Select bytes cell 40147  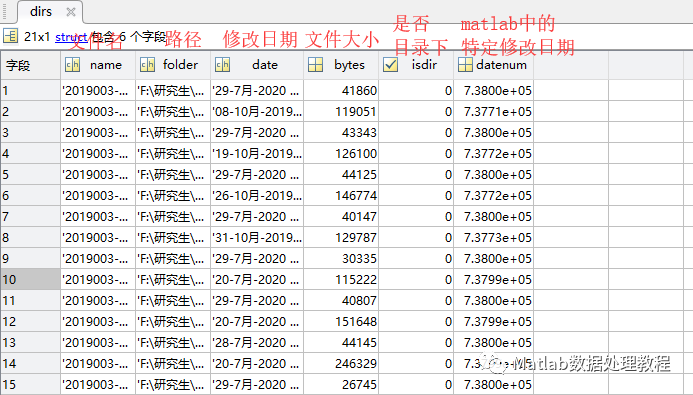point(341,216)
